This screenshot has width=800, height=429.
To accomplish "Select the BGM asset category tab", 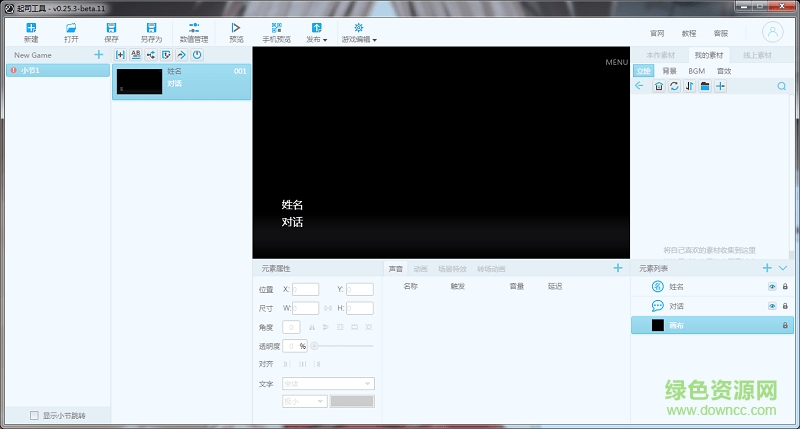I will (x=696, y=71).
